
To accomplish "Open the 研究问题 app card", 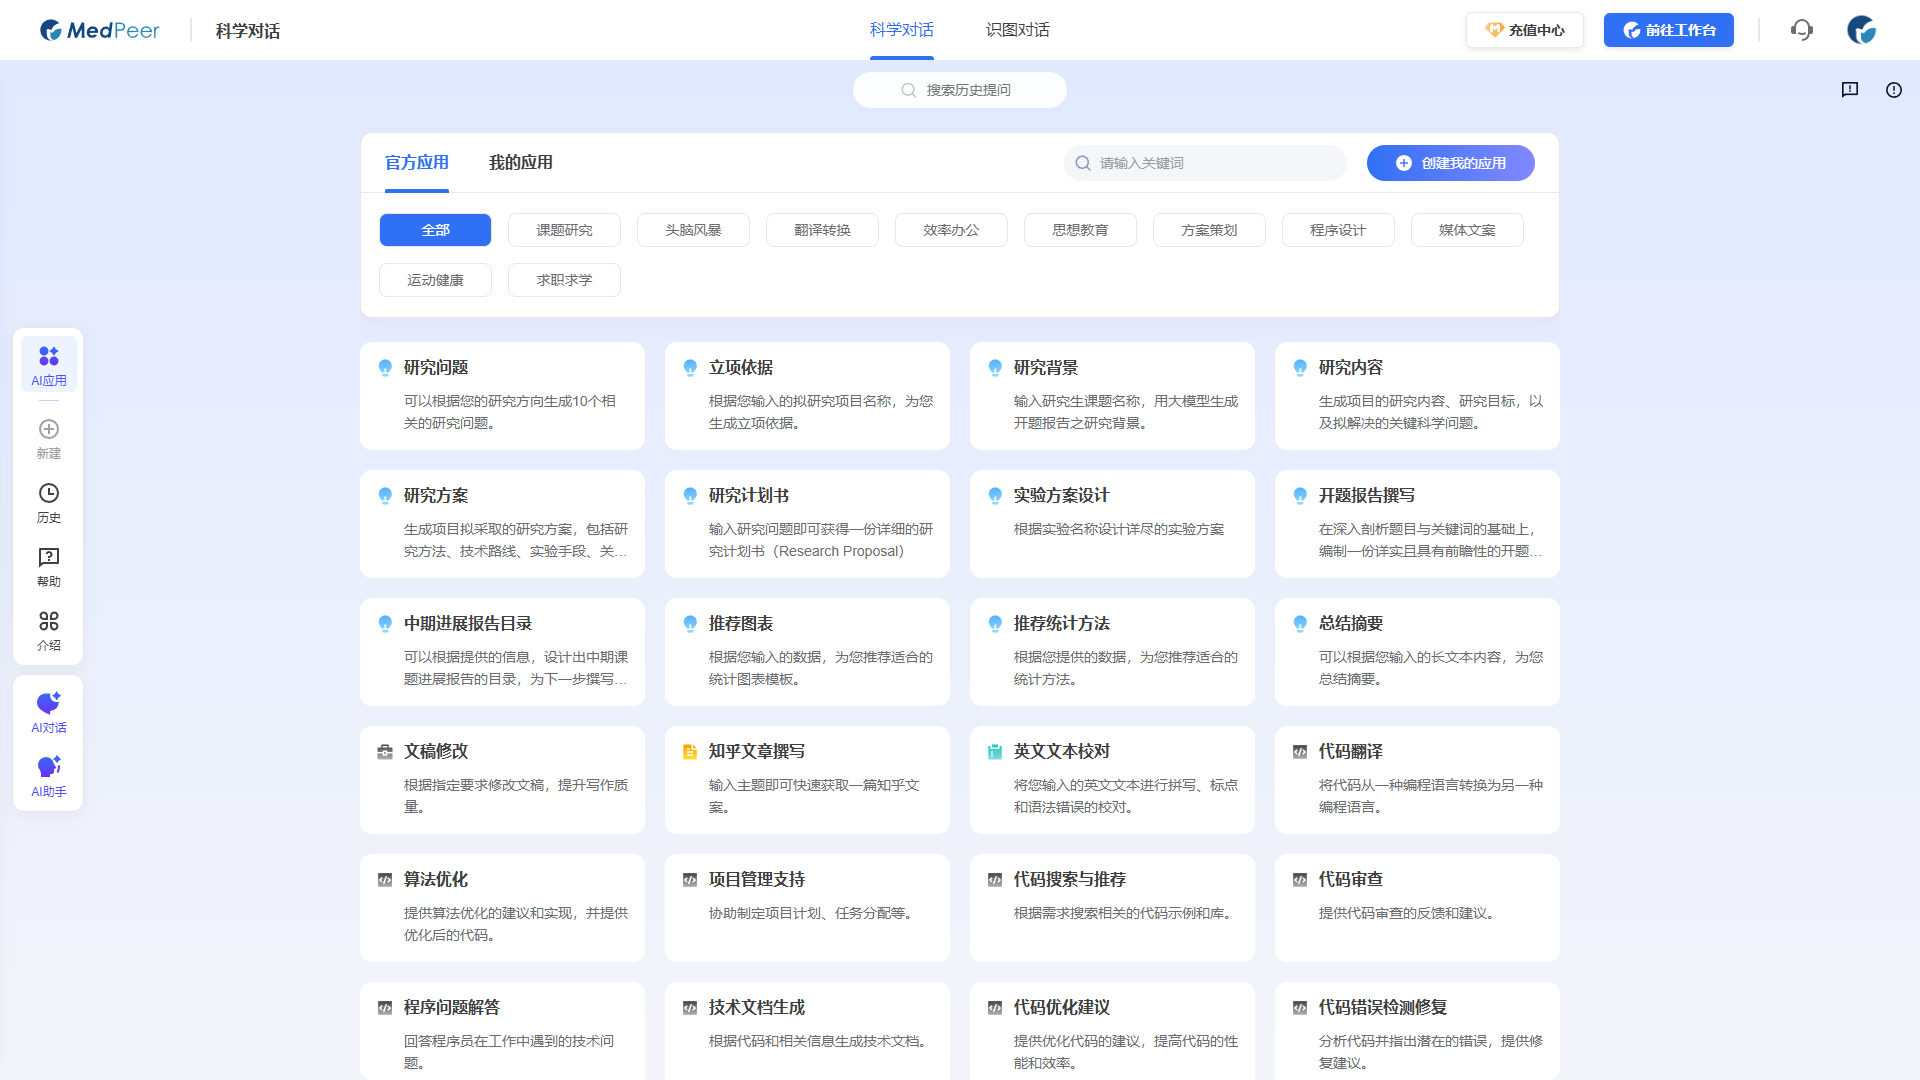I will click(x=502, y=396).
